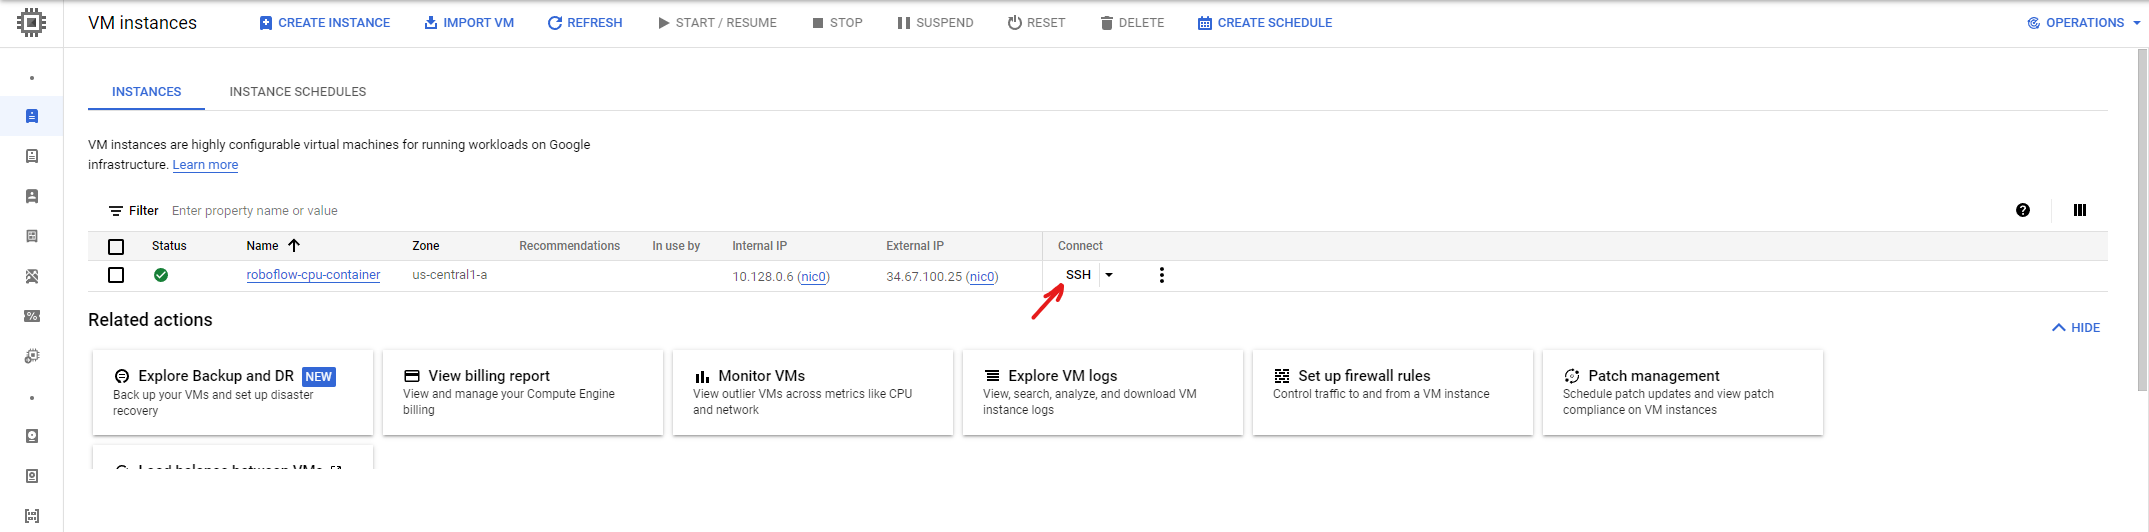
Task: Click Create Instance in the toolbar
Action: (324, 22)
